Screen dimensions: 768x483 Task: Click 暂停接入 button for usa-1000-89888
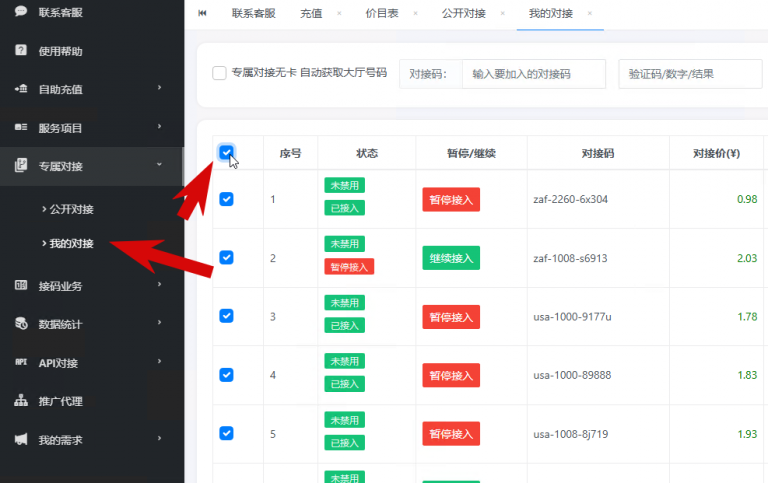click(451, 375)
